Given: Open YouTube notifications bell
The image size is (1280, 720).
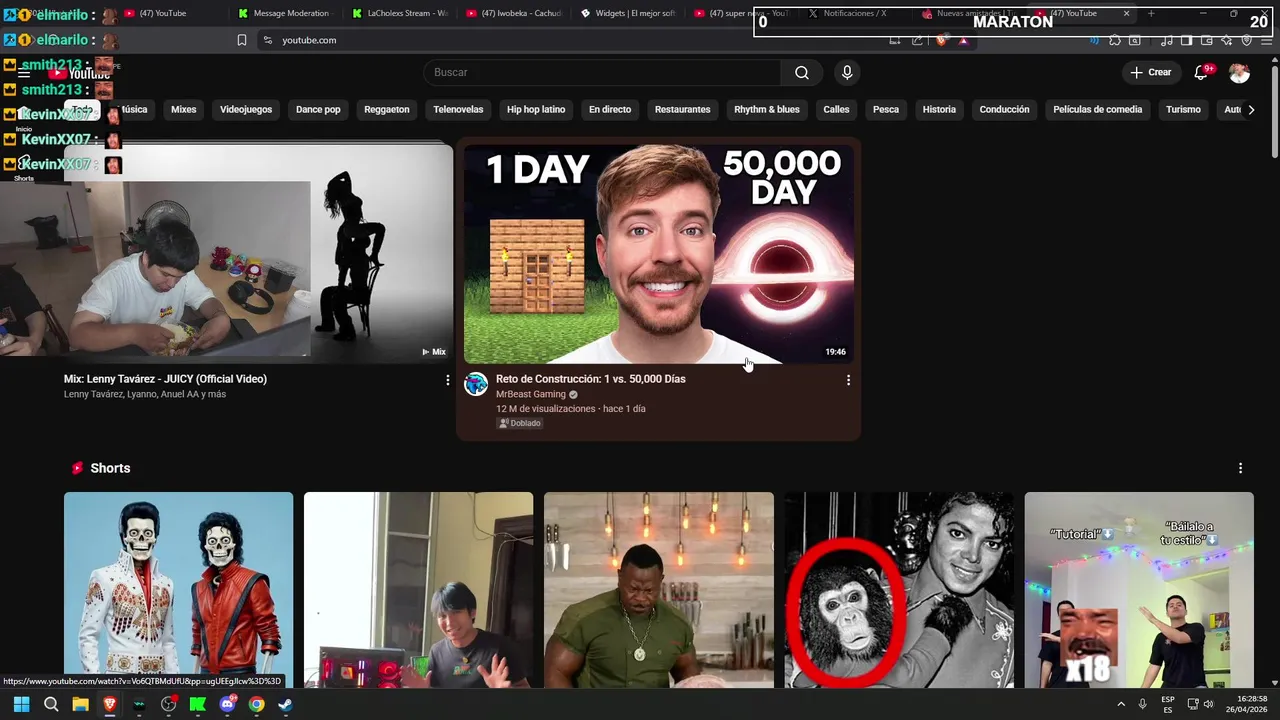Looking at the screenshot, I should point(1202,72).
